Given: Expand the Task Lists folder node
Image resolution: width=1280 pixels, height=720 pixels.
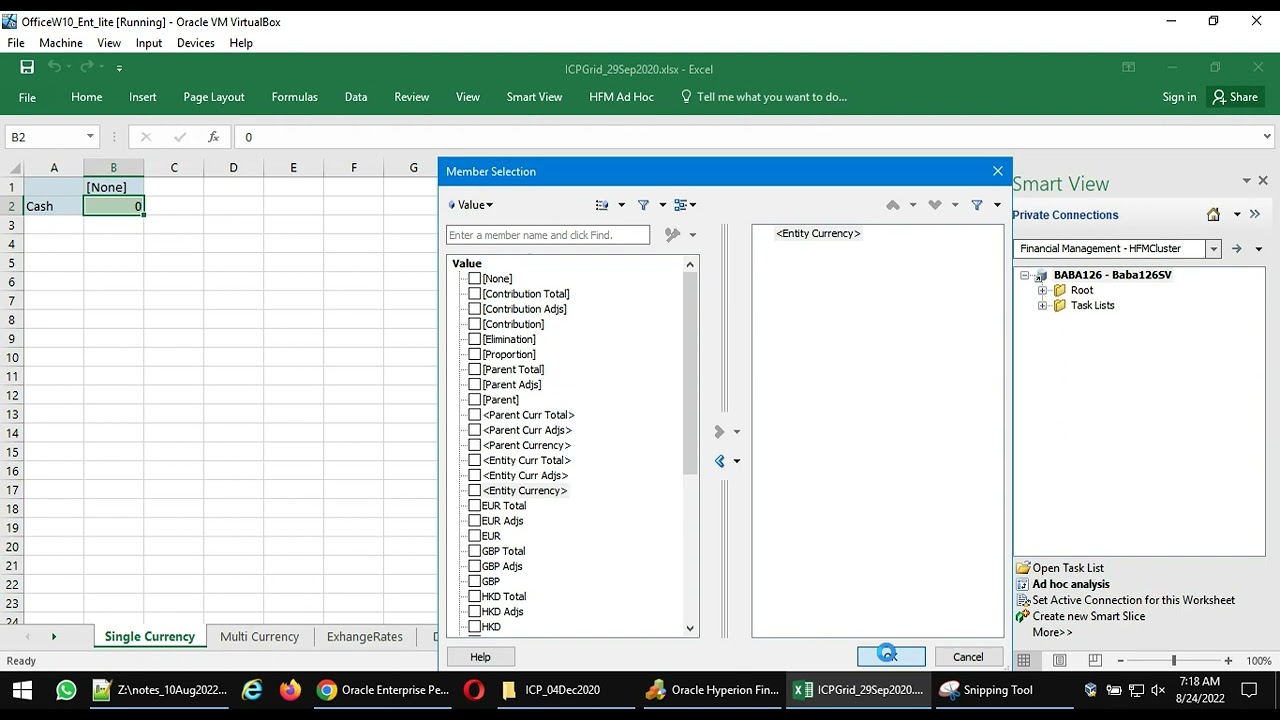Looking at the screenshot, I should point(1042,306).
